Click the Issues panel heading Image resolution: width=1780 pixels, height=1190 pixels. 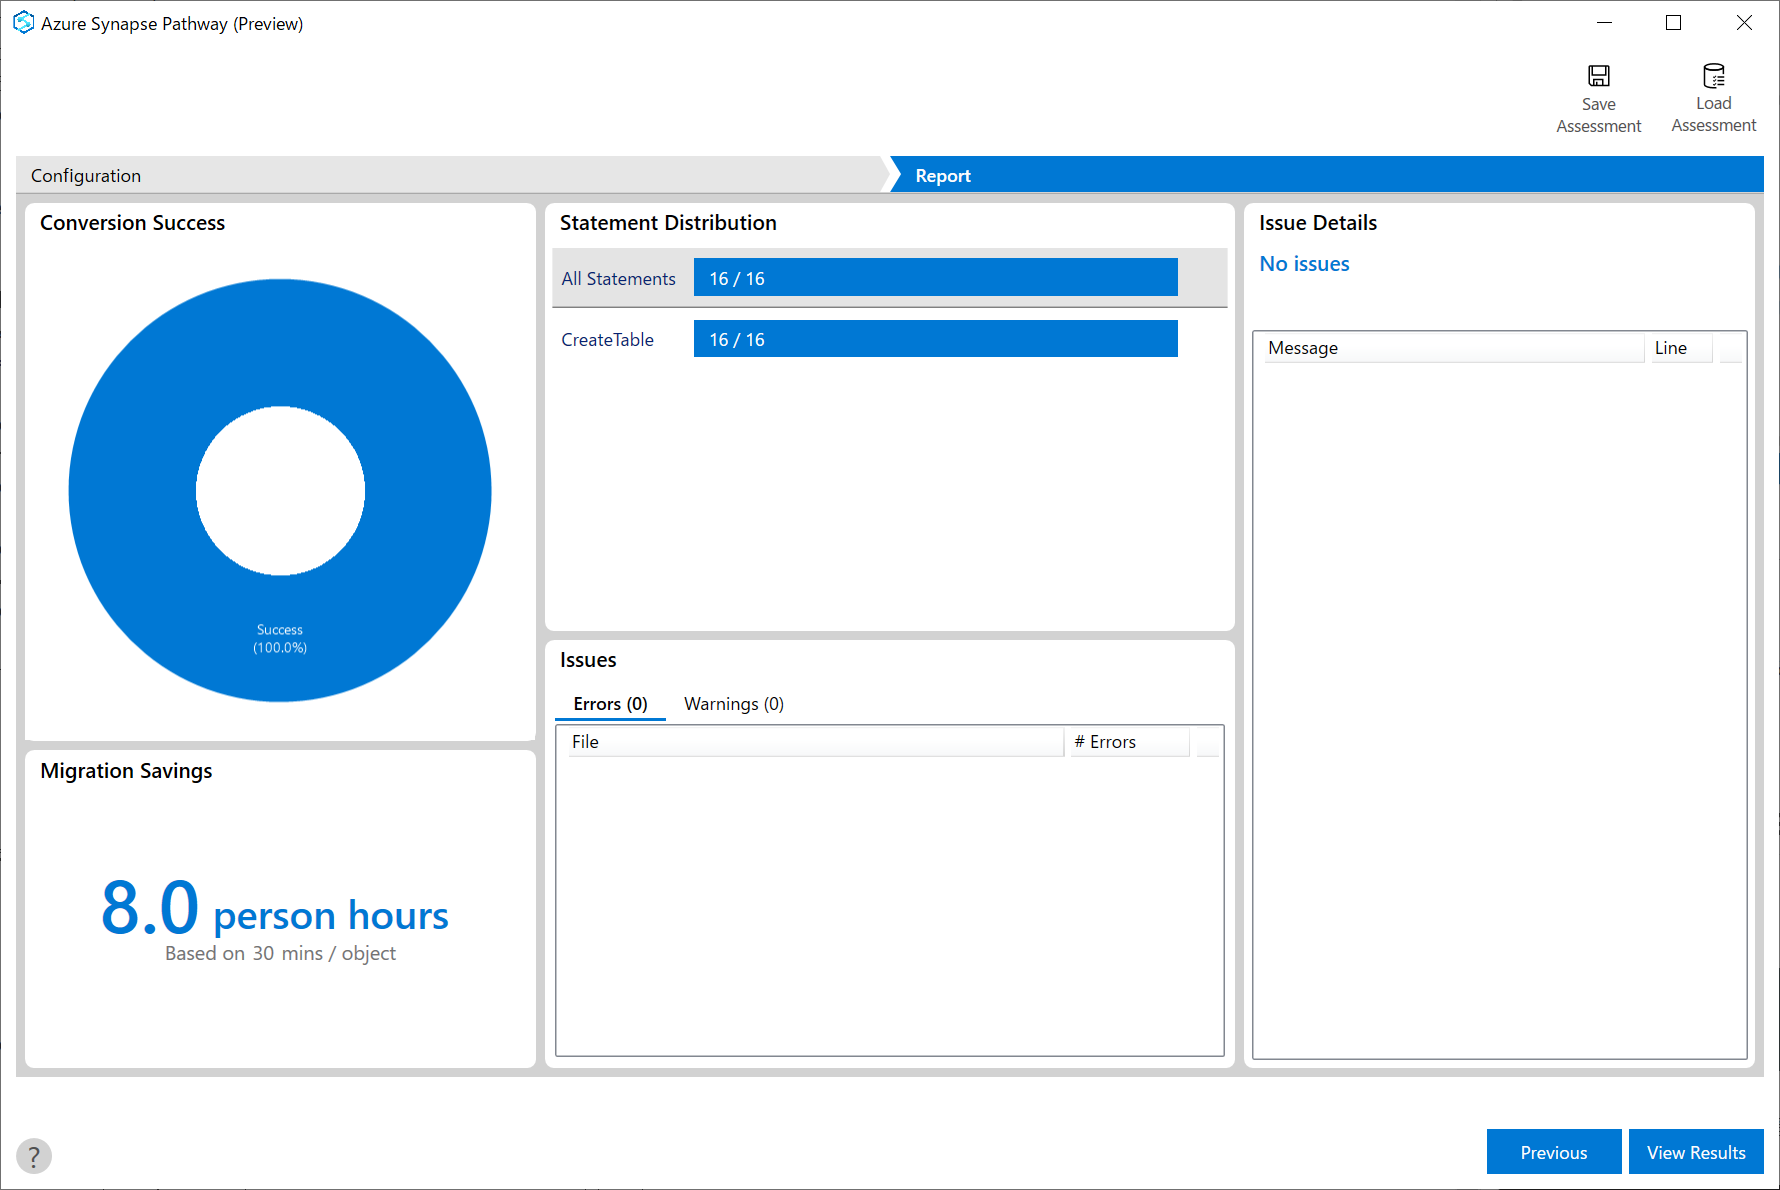point(588,660)
